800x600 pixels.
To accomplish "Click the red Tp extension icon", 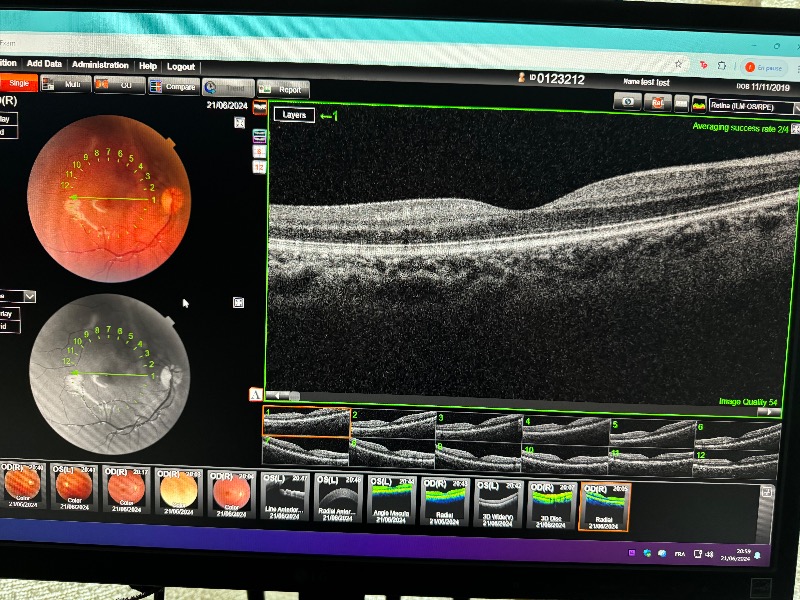I will pyautogui.click(x=703, y=65).
